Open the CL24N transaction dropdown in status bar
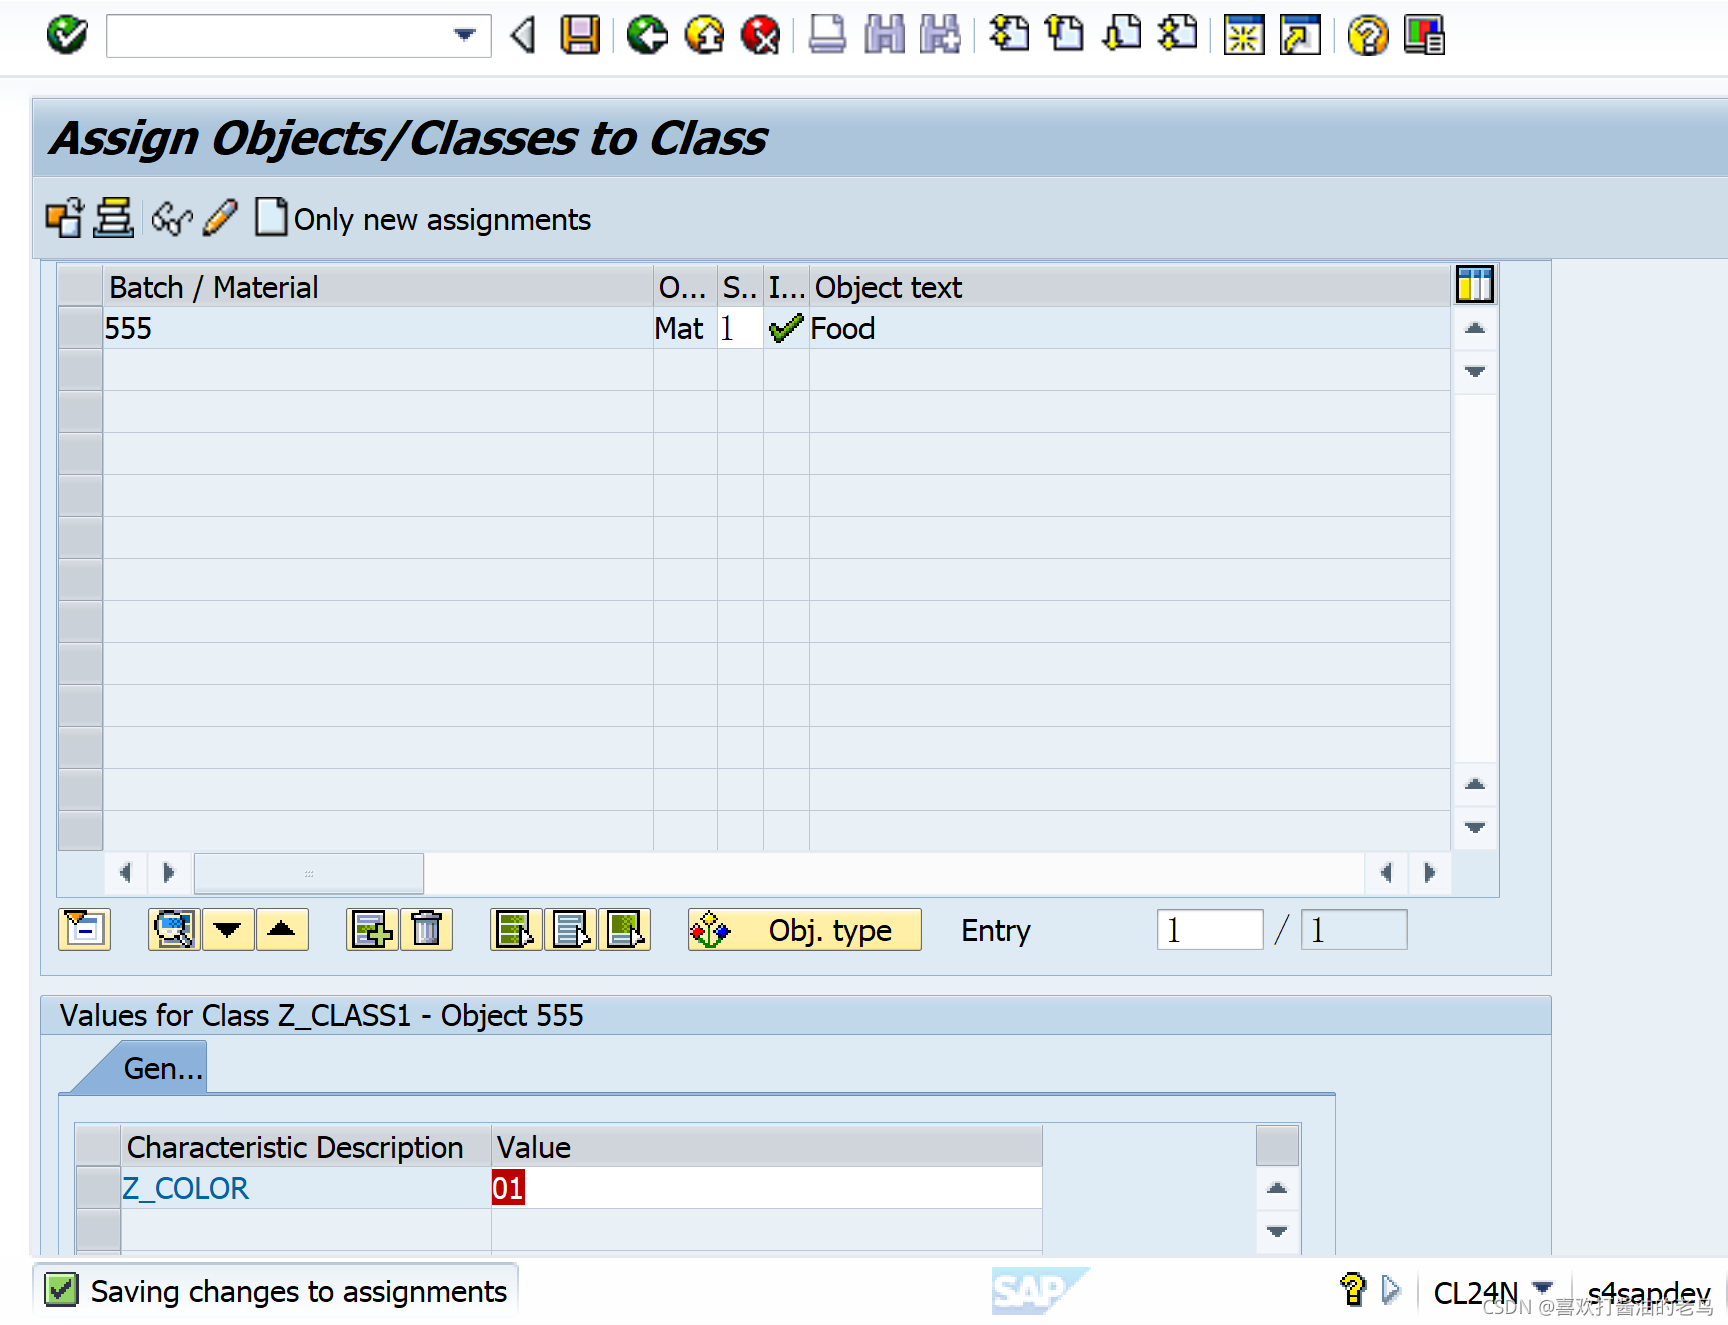This screenshot has height=1325, width=1728. 1543,1291
